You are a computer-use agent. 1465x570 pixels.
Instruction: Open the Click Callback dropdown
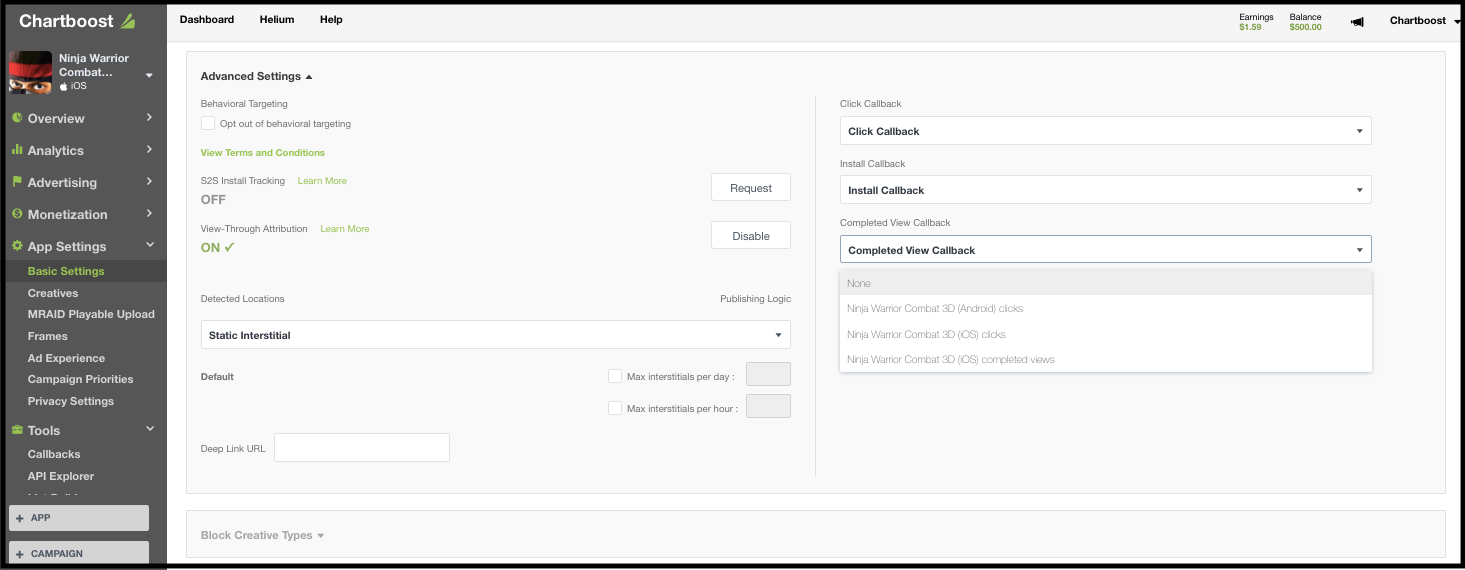(x=1106, y=131)
